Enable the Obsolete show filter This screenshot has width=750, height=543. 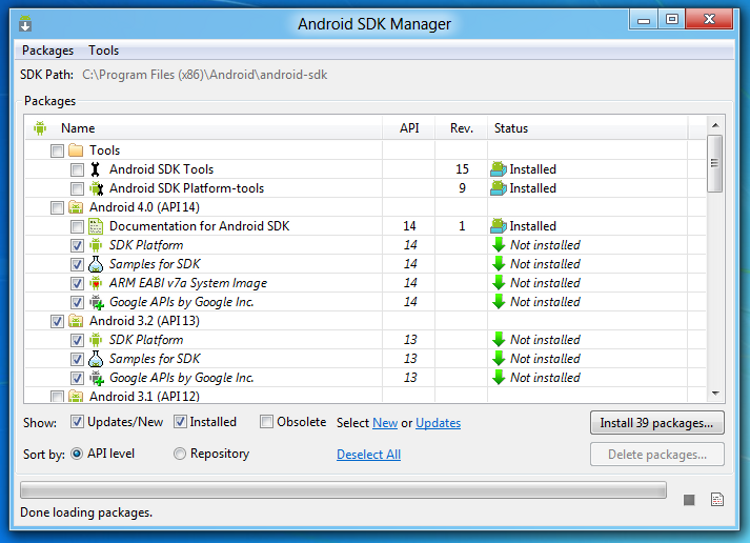266,421
